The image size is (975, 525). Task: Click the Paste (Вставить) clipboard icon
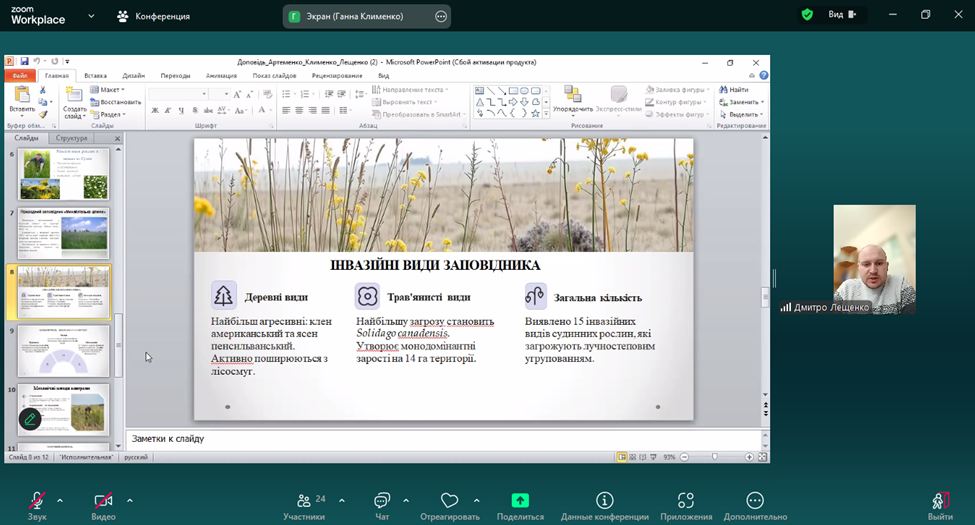click(x=22, y=95)
